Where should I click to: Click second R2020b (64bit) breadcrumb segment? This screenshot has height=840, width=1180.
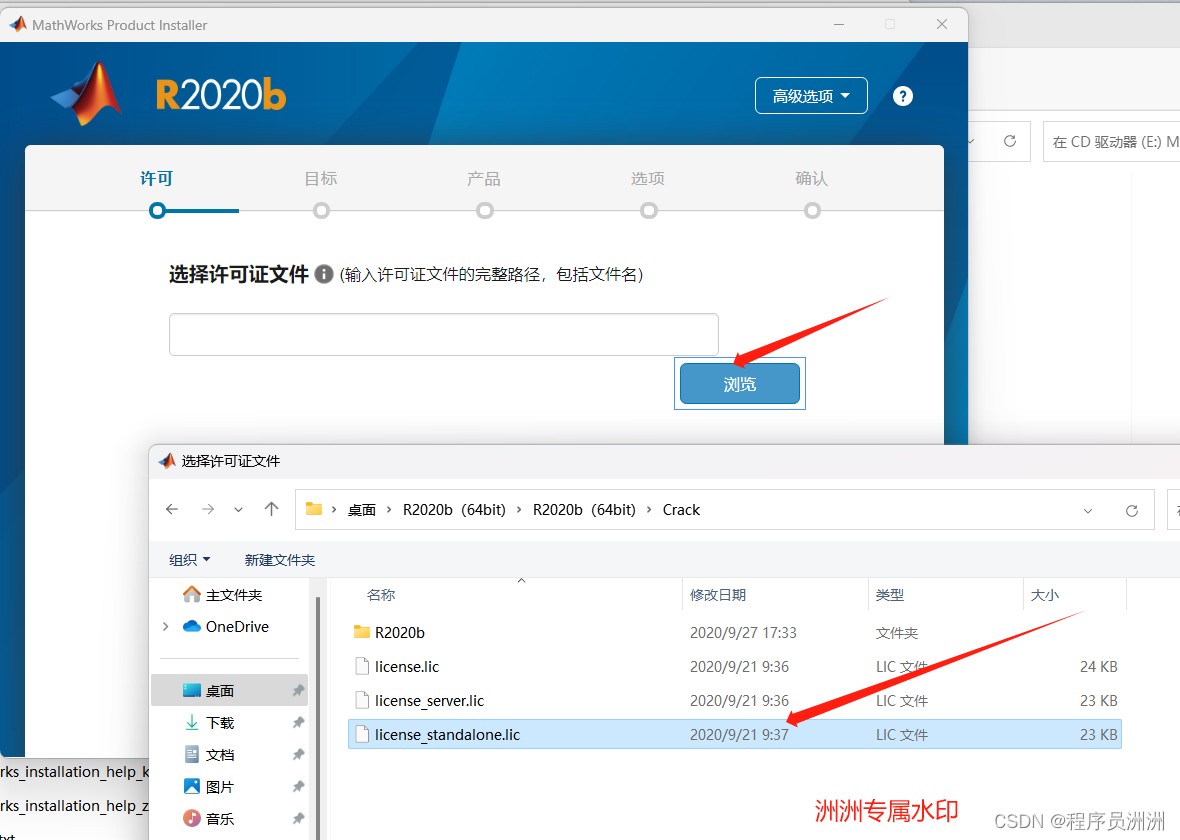point(585,510)
